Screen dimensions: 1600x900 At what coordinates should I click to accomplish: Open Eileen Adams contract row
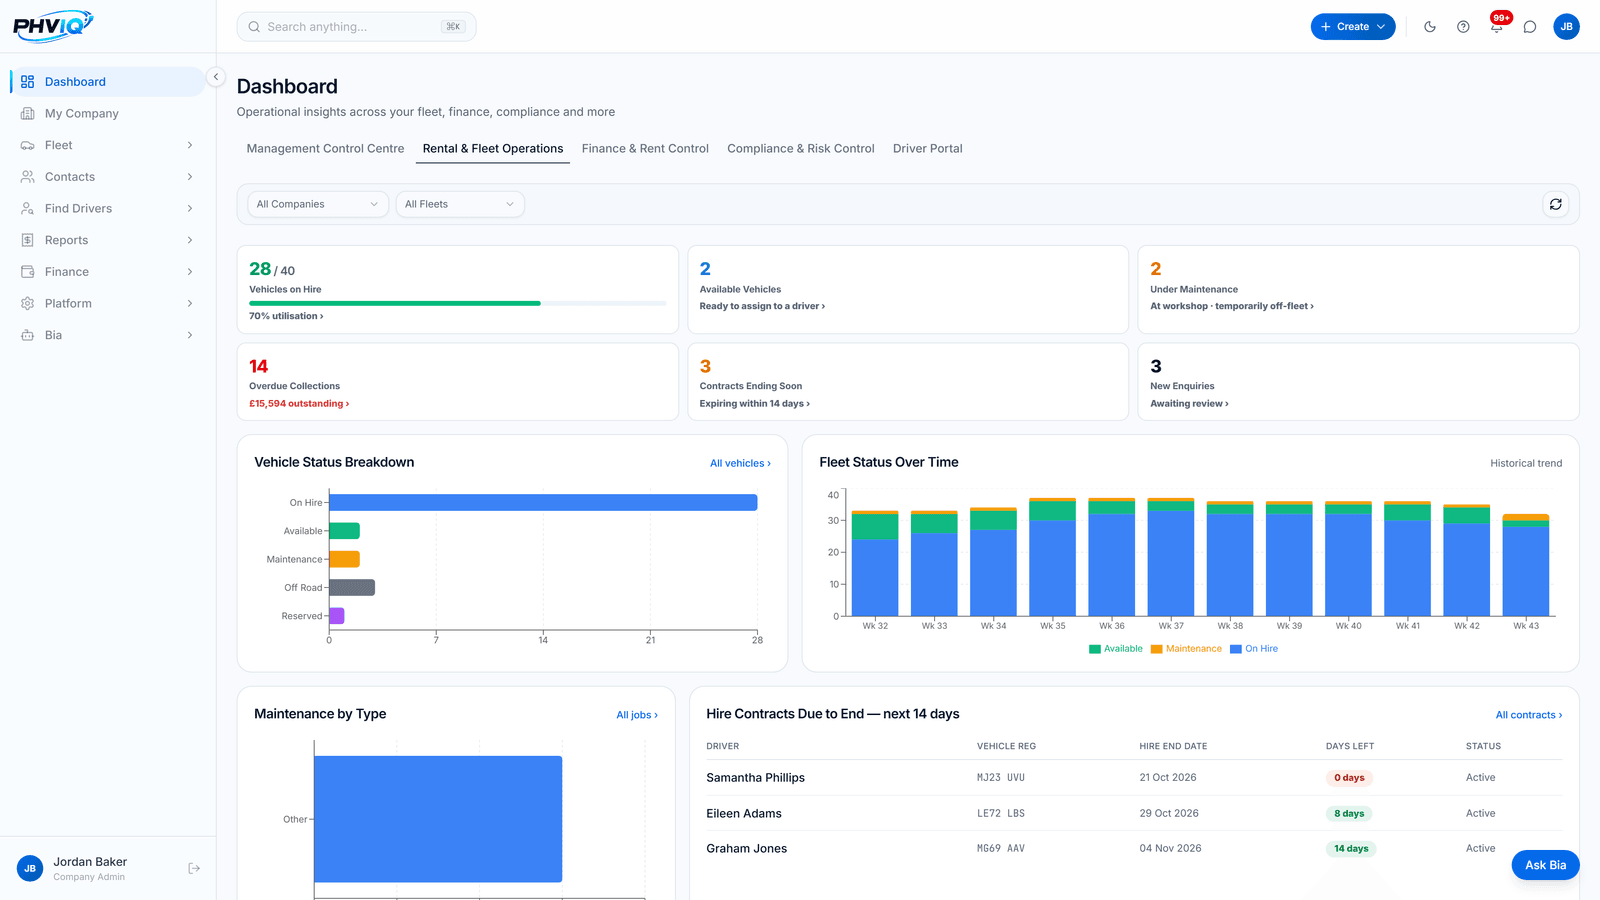pos(1134,814)
